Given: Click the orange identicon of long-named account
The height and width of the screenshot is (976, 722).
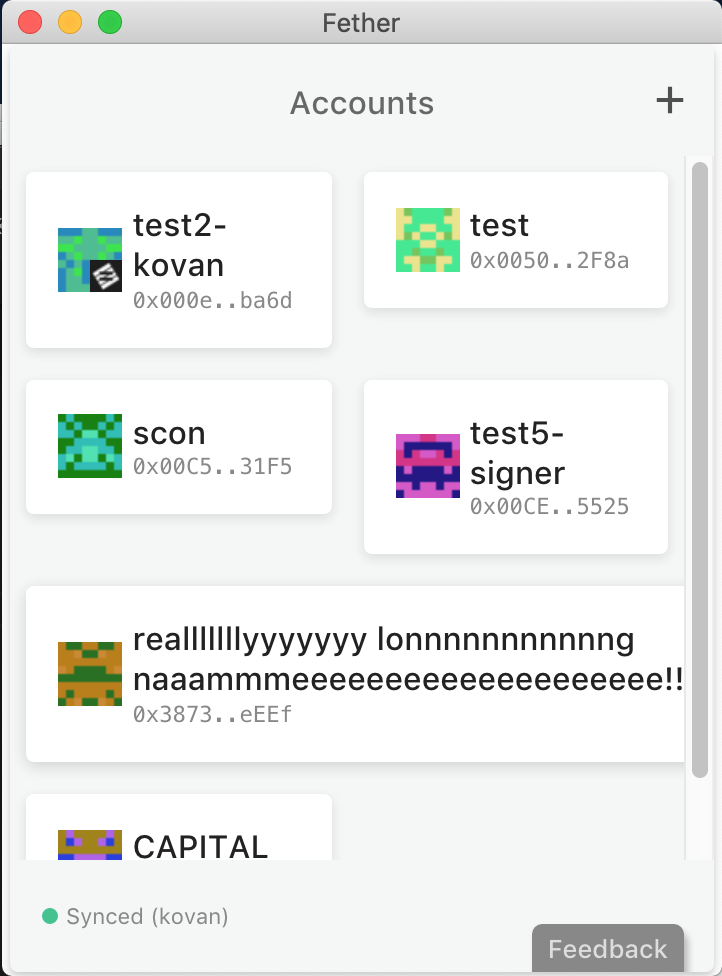Looking at the screenshot, I should [90, 673].
